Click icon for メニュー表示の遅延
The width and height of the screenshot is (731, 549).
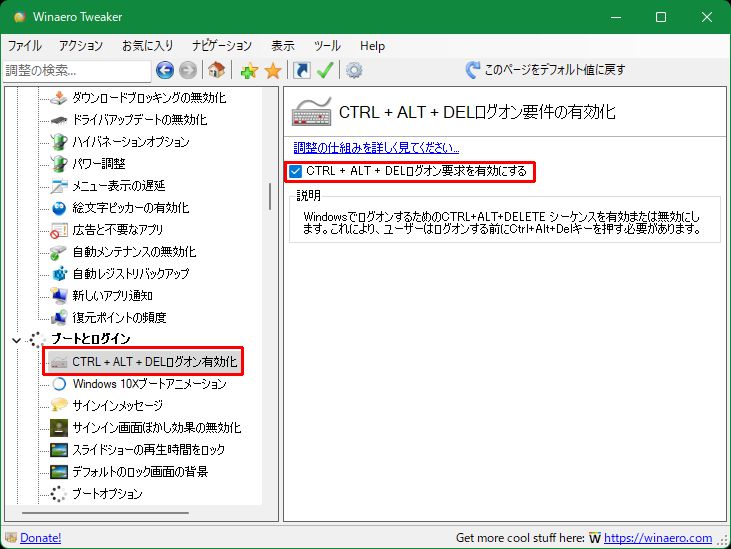(59, 185)
